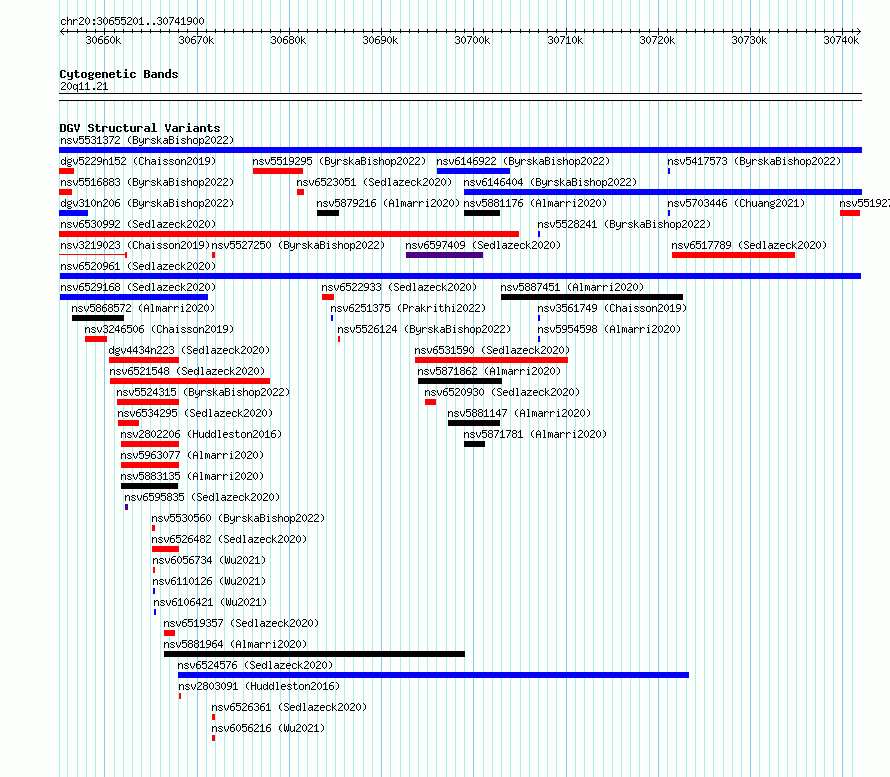Screen dimensions: 890x777
Task: Click the 30700k ruler position label
Action: point(472,40)
